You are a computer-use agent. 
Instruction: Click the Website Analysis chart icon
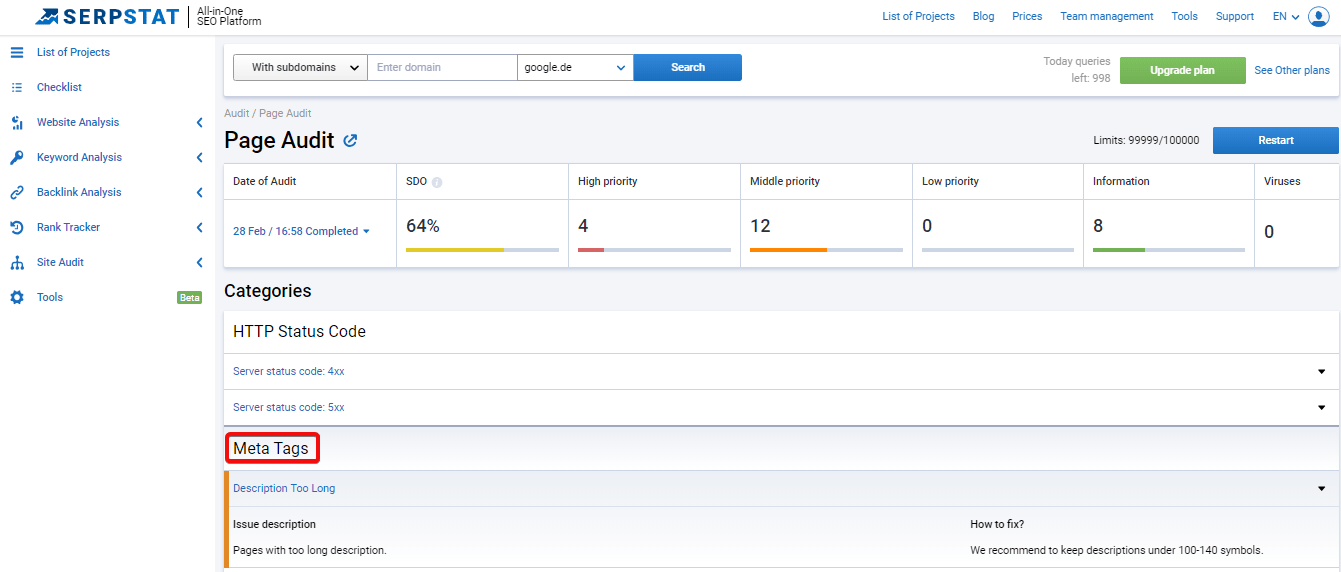(x=17, y=122)
